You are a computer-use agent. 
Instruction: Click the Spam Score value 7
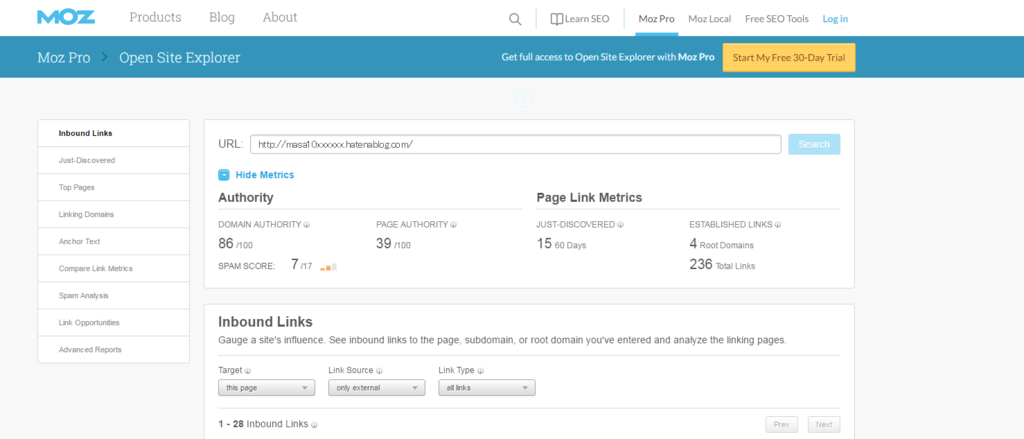(x=295, y=265)
